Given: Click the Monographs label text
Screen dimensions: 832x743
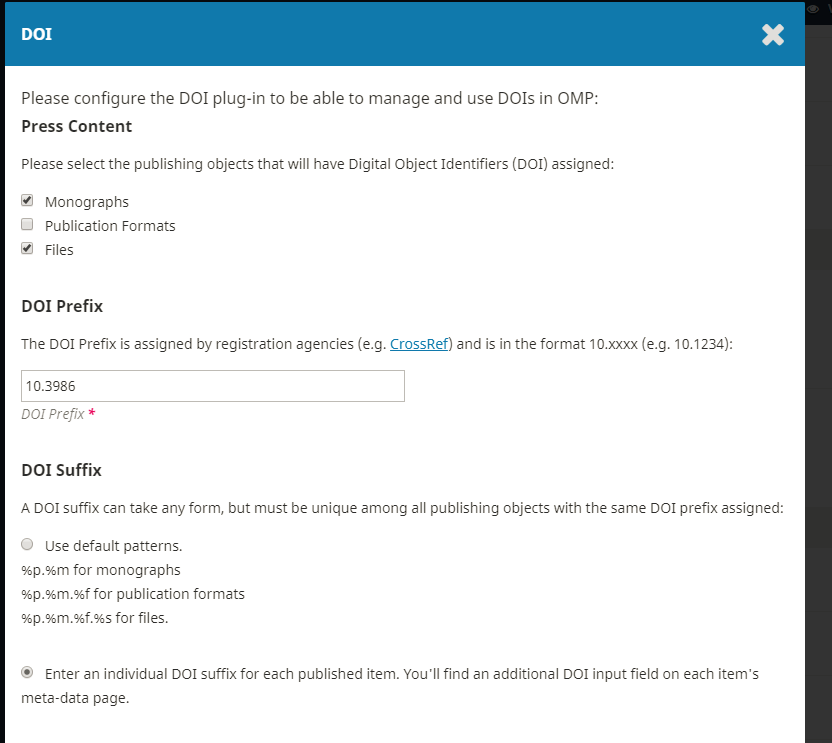Looking at the screenshot, I should (87, 202).
